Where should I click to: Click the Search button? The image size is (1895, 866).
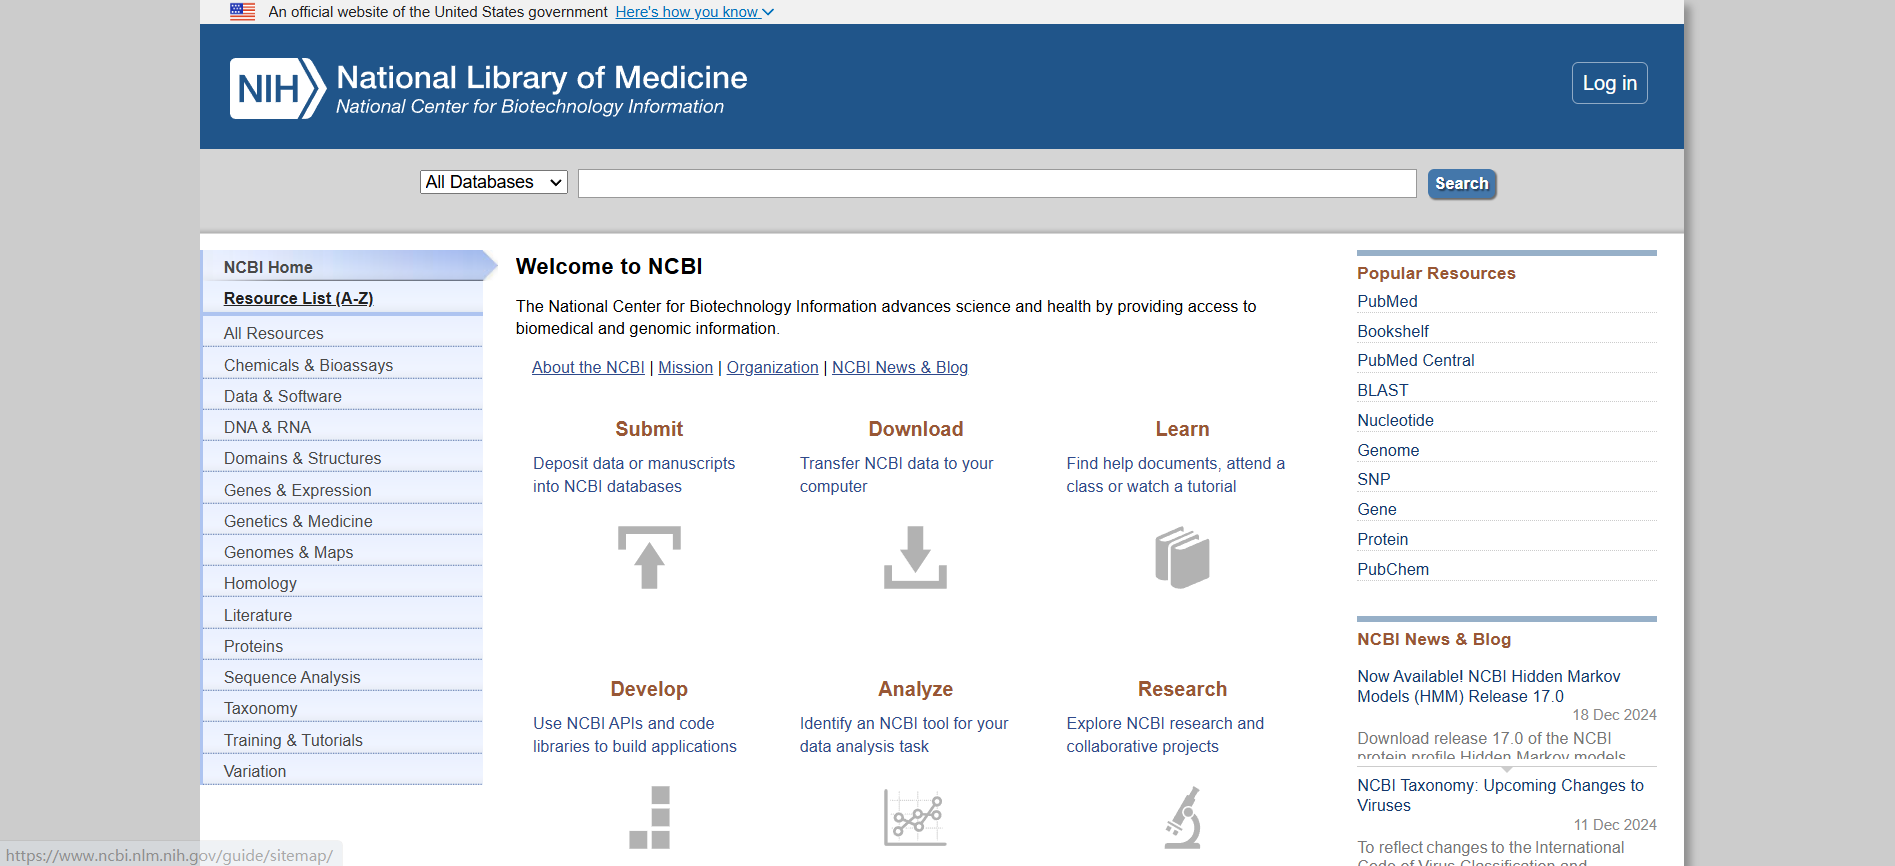coord(1462,184)
